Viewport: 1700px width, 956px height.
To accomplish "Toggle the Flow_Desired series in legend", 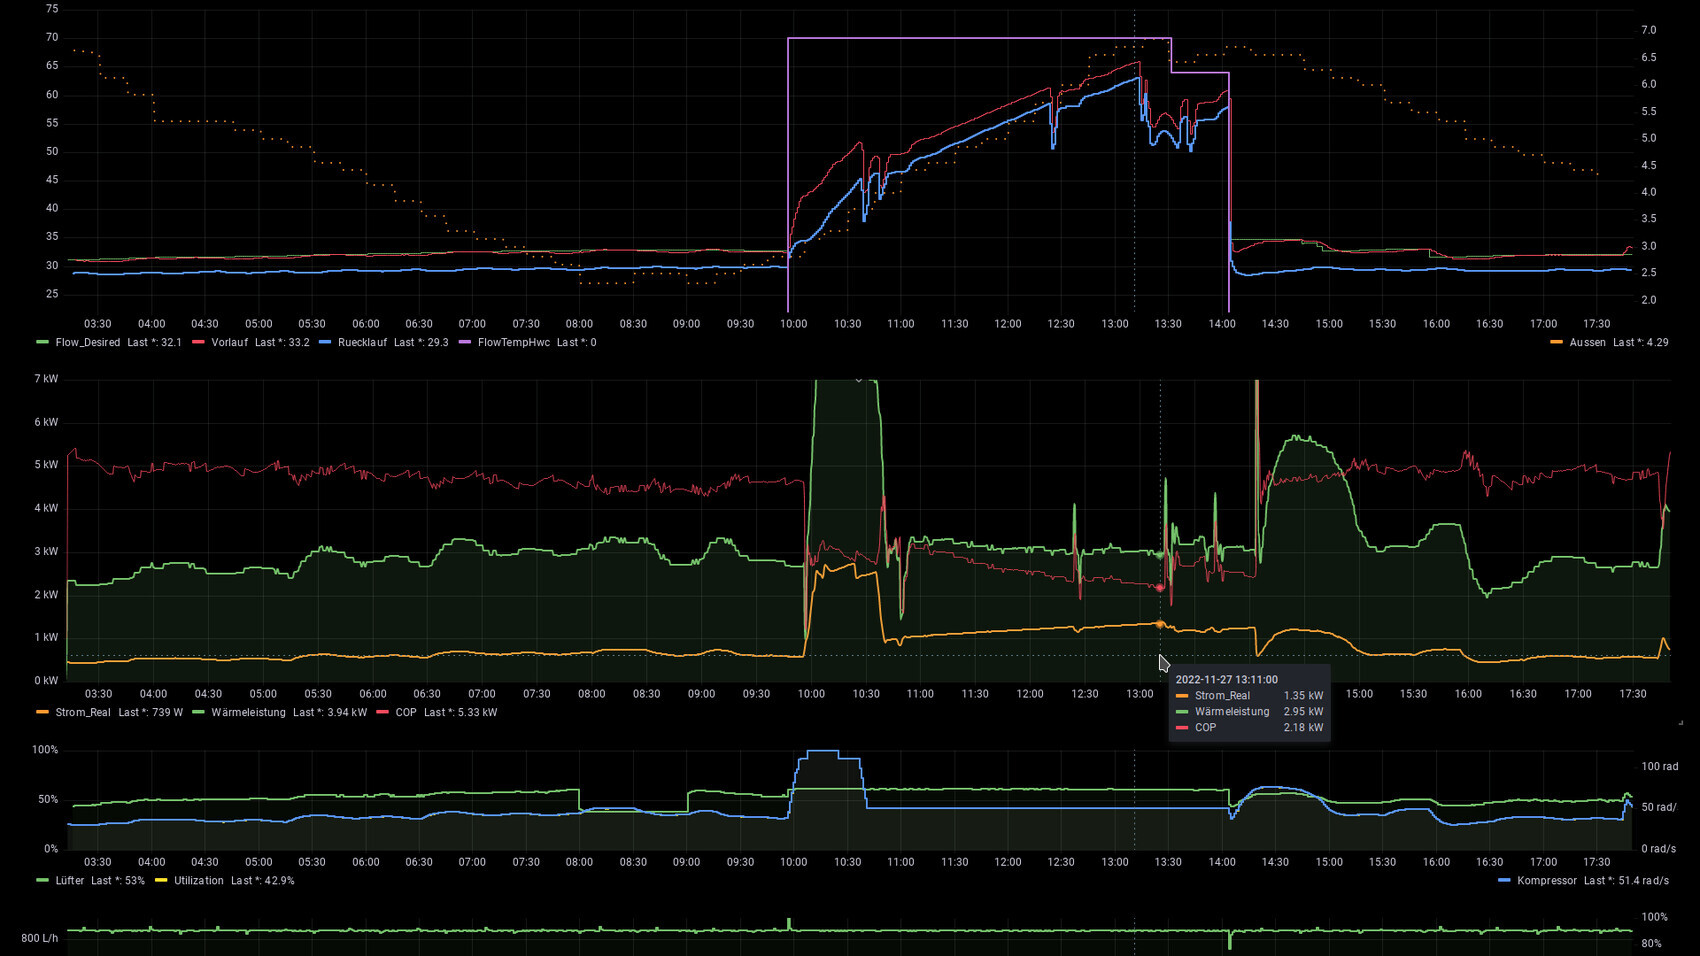I will click(88, 343).
